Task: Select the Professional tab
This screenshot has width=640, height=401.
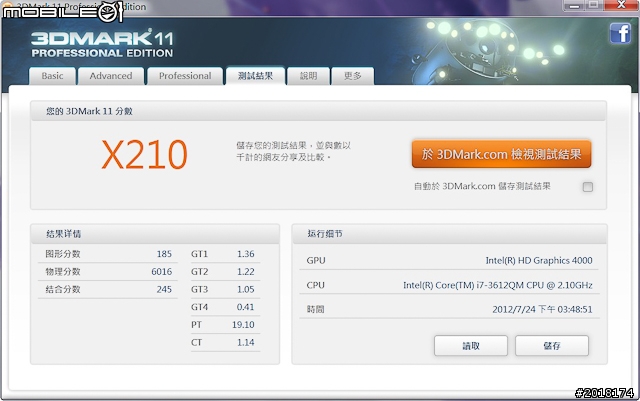Action: click(x=185, y=76)
